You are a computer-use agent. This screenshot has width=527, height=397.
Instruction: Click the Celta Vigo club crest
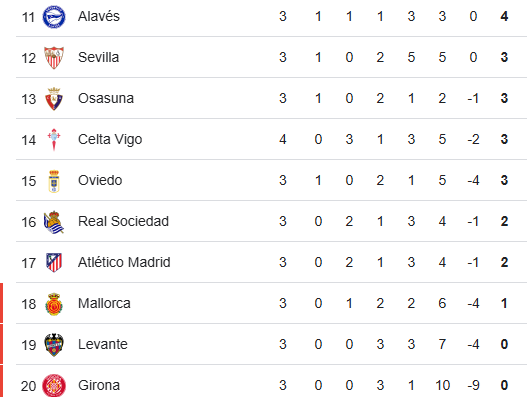pyautogui.click(x=54, y=140)
